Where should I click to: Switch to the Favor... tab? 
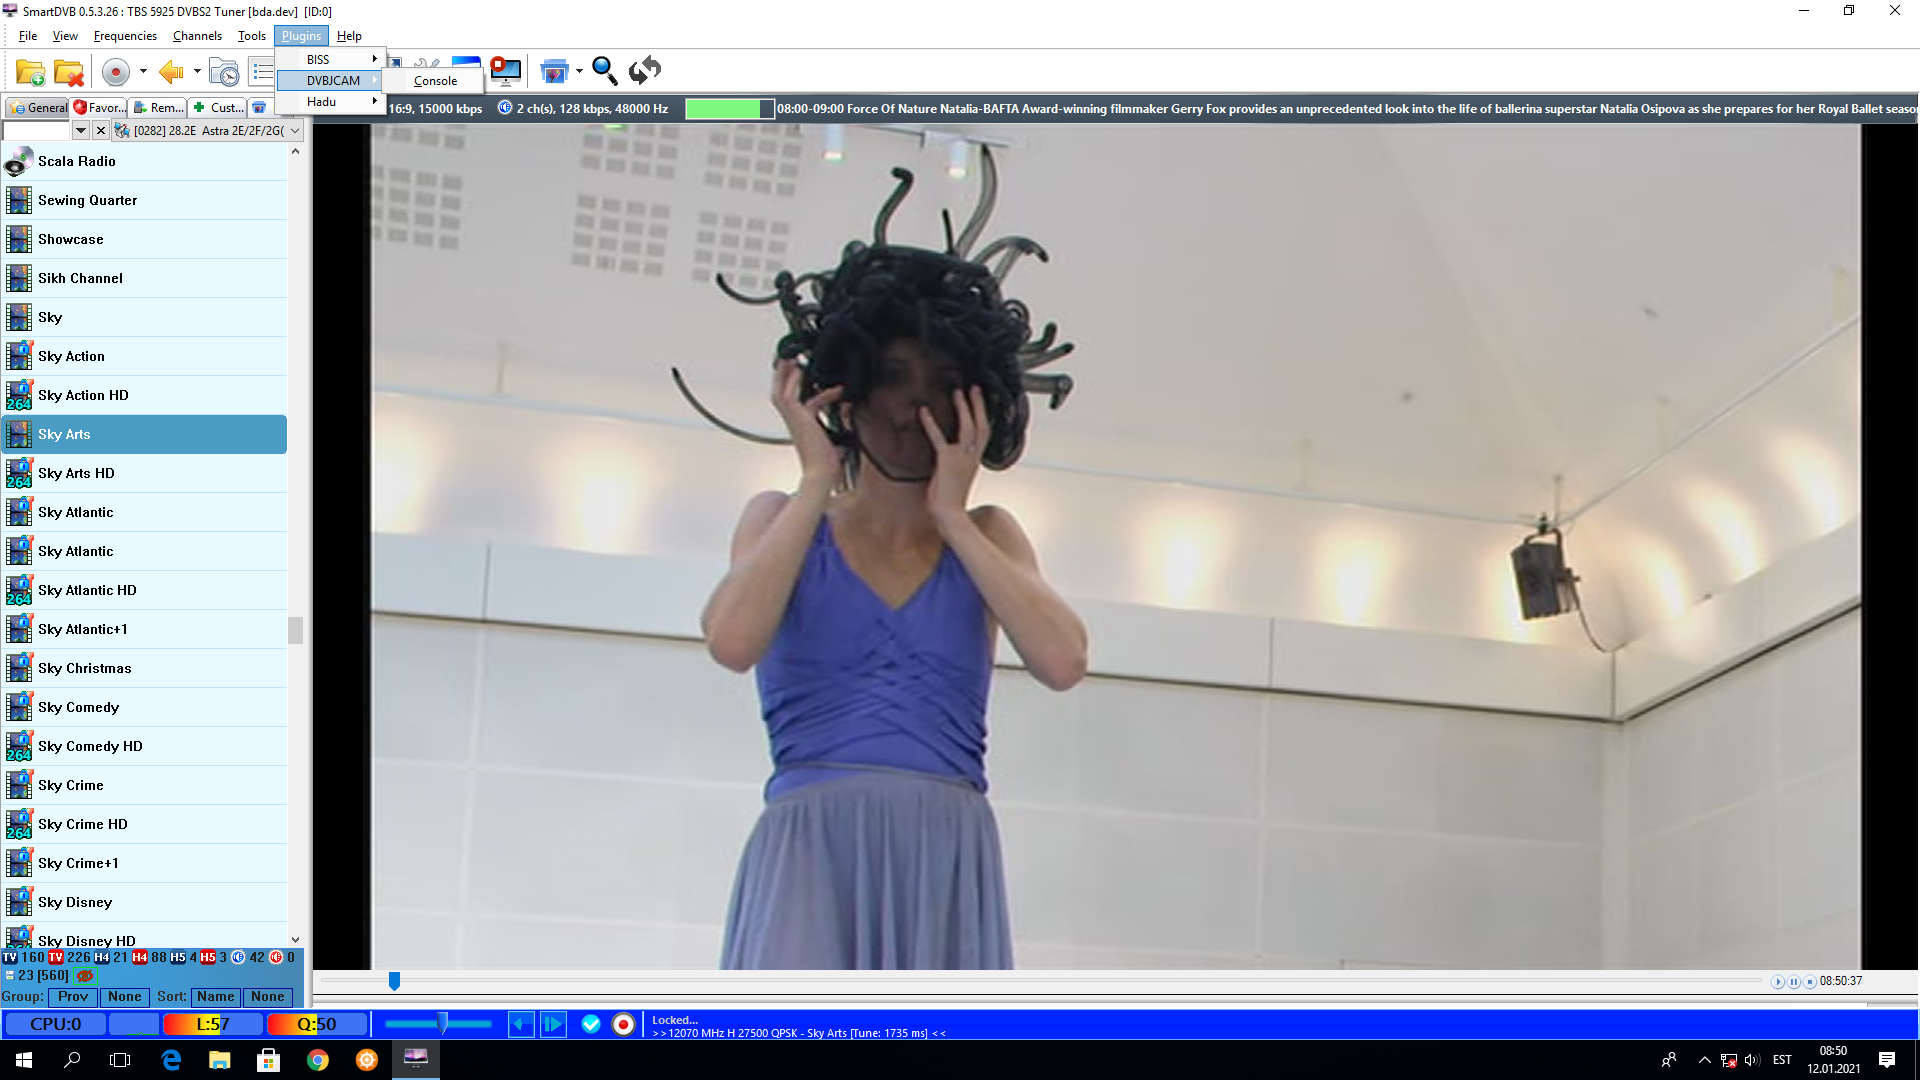coord(100,108)
